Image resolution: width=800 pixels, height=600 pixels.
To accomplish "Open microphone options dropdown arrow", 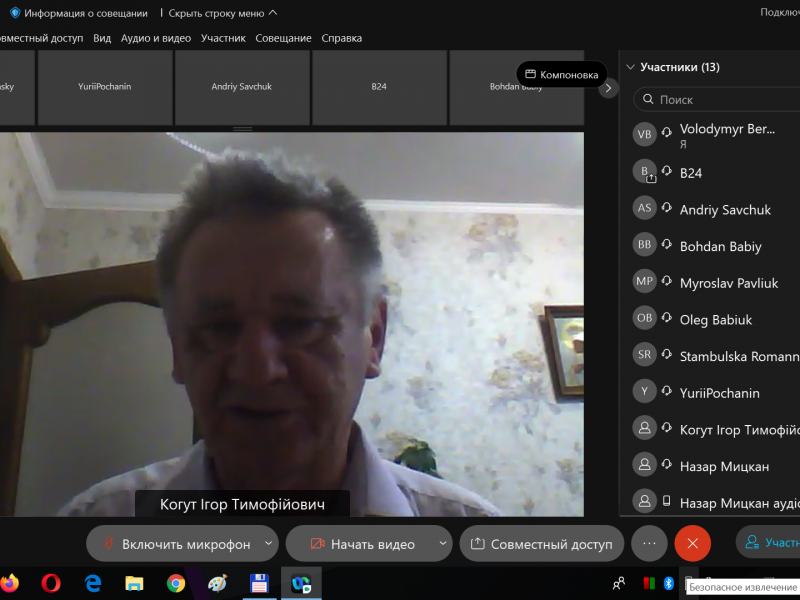I will 268,544.
